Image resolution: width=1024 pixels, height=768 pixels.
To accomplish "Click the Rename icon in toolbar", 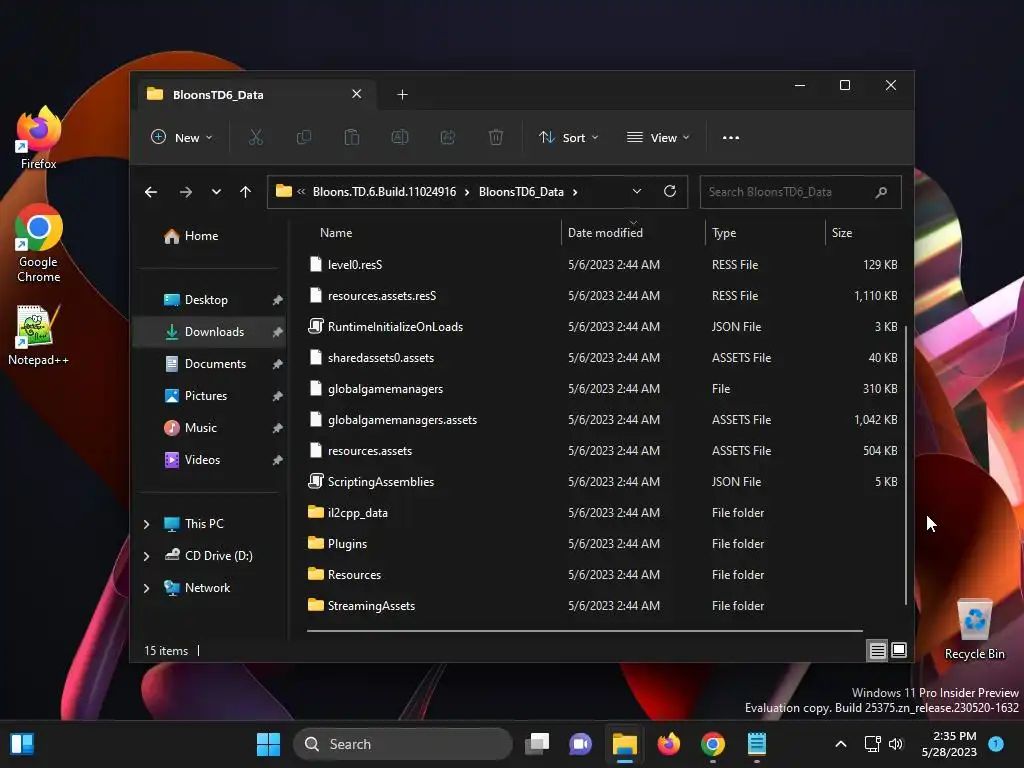I will 400,137.
